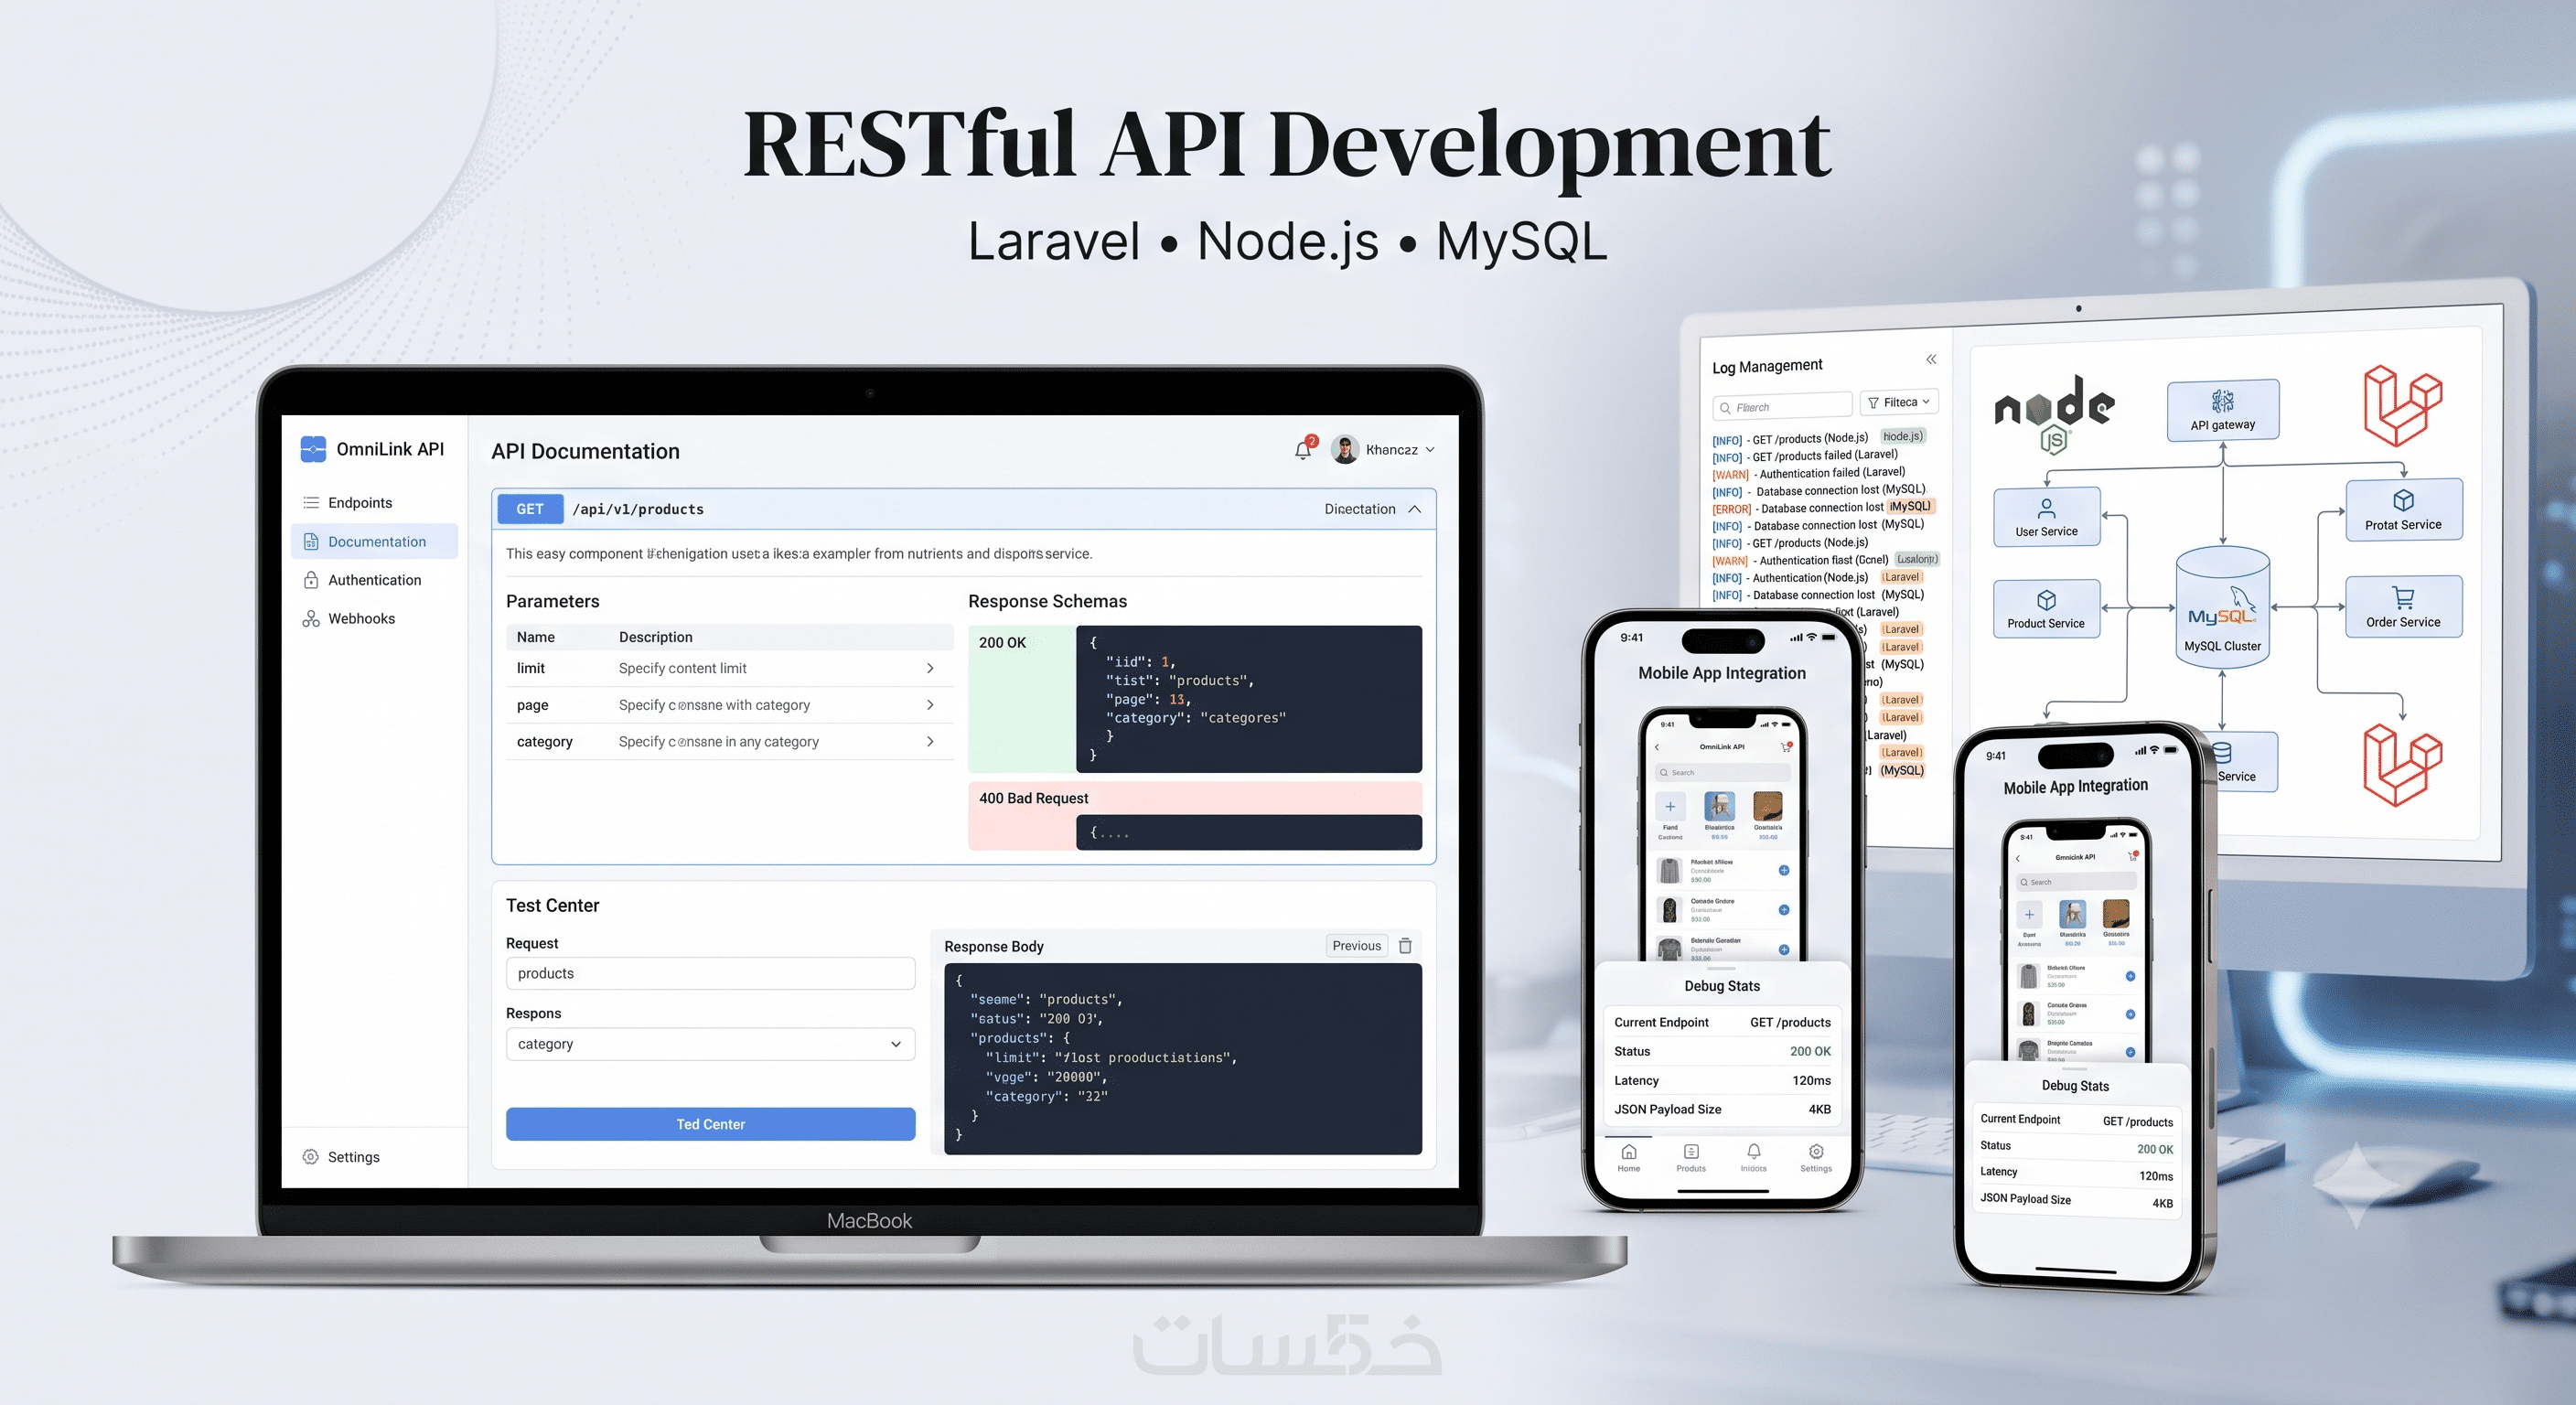Select the Order Service node
Screen dimensions: 2576x1405
tap(2403, 607)
